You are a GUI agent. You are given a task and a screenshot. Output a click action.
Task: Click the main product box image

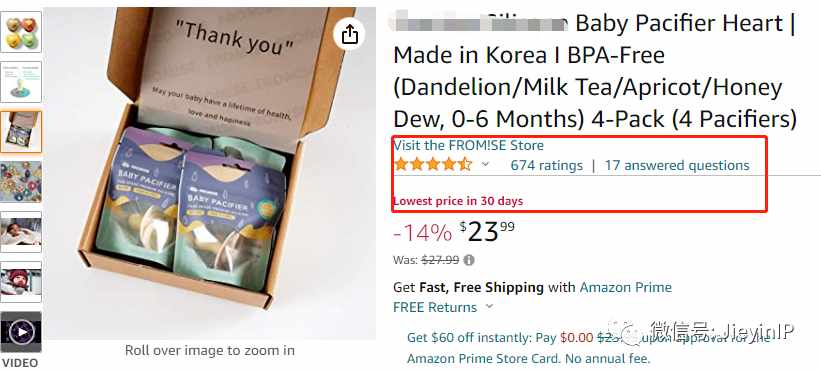coord(210,173)
